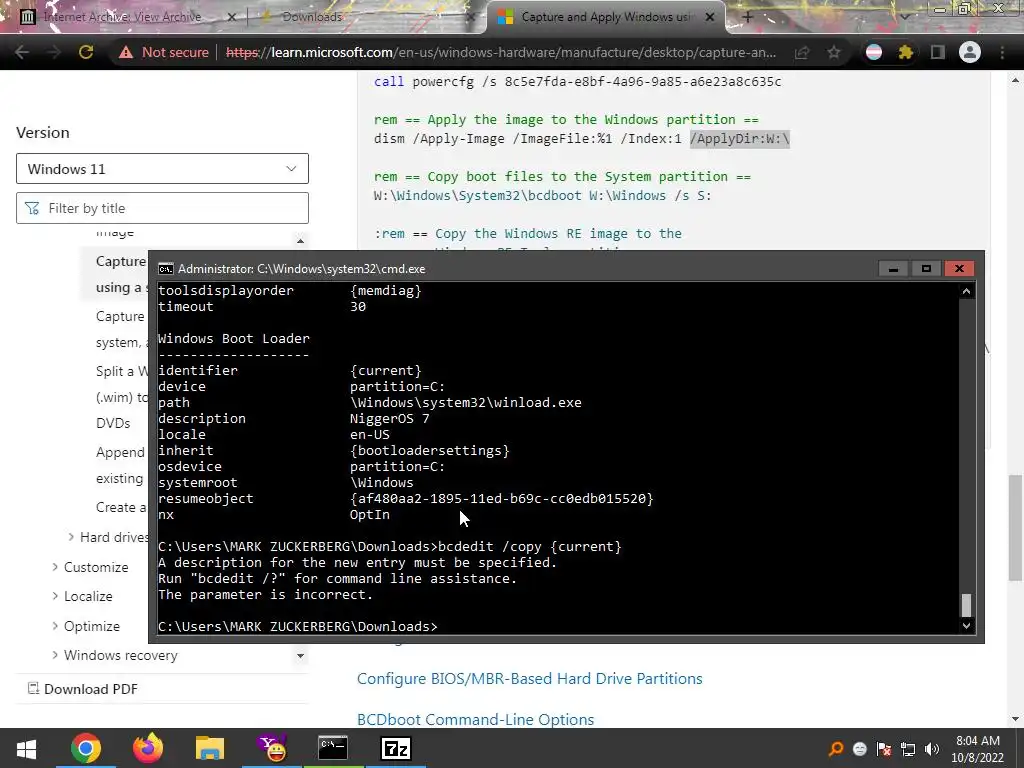Image resolution: width=1024 pixels, height=768 pixels.
Task: Expand the Localize section
Action: pos(56,596)
